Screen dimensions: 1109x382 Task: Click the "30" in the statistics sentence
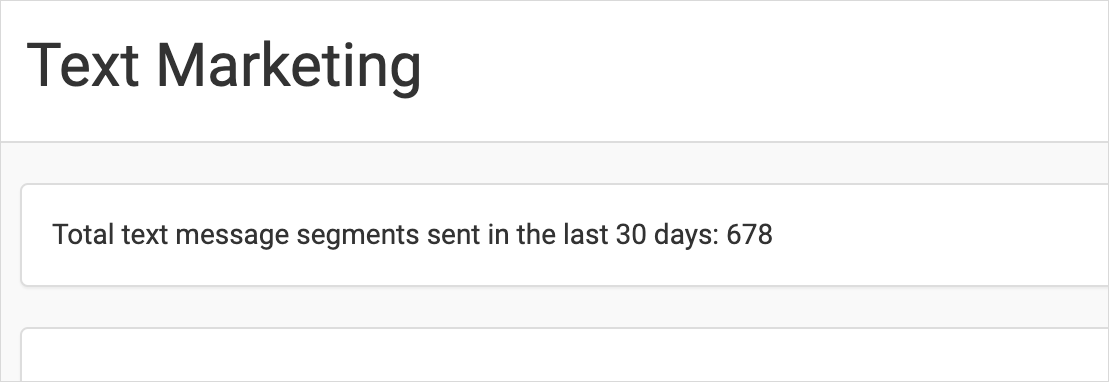[631, 235]
